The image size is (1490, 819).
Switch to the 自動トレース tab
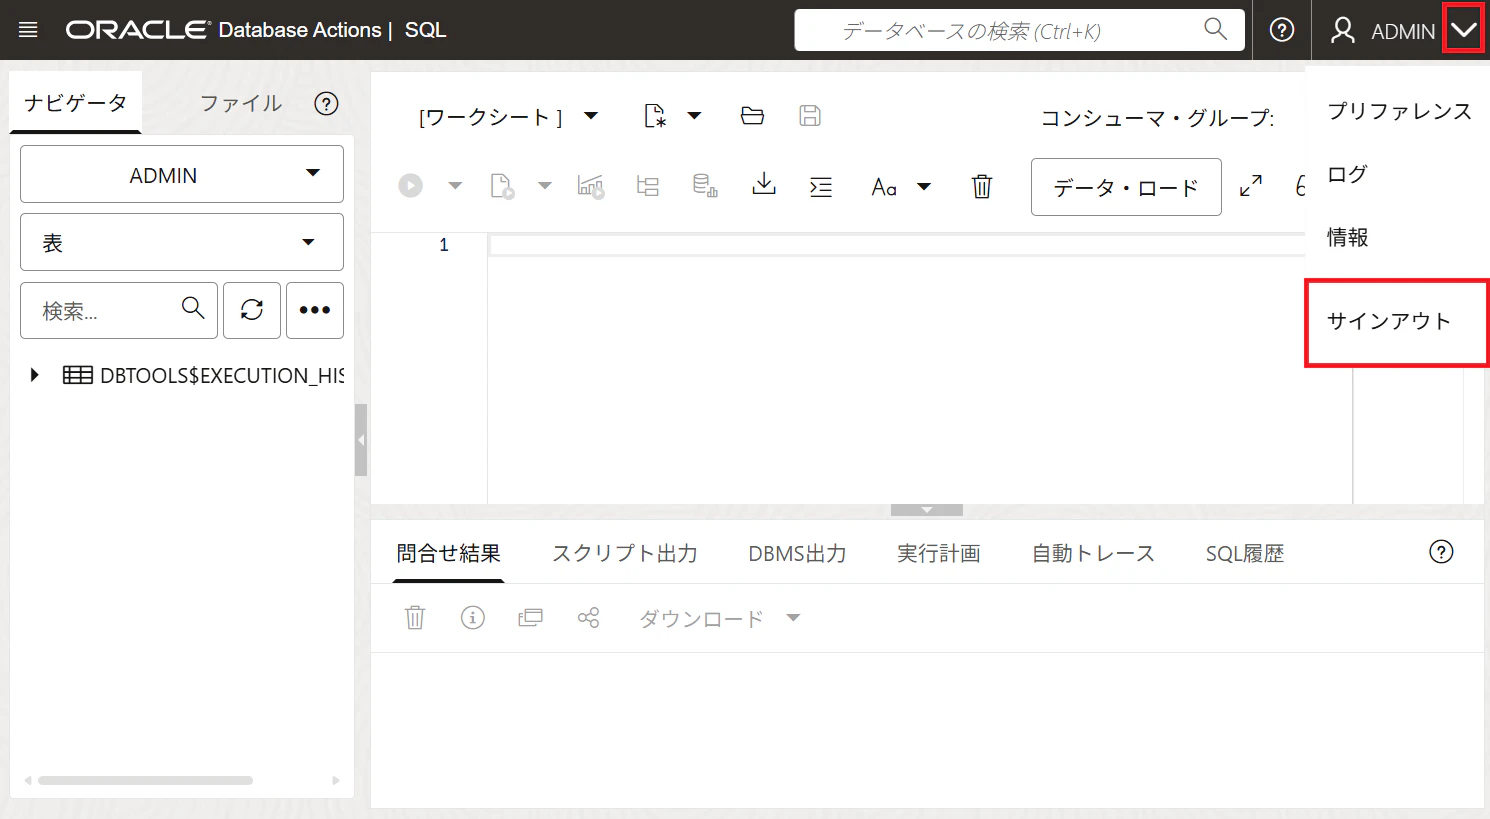tap(1093, 553)
